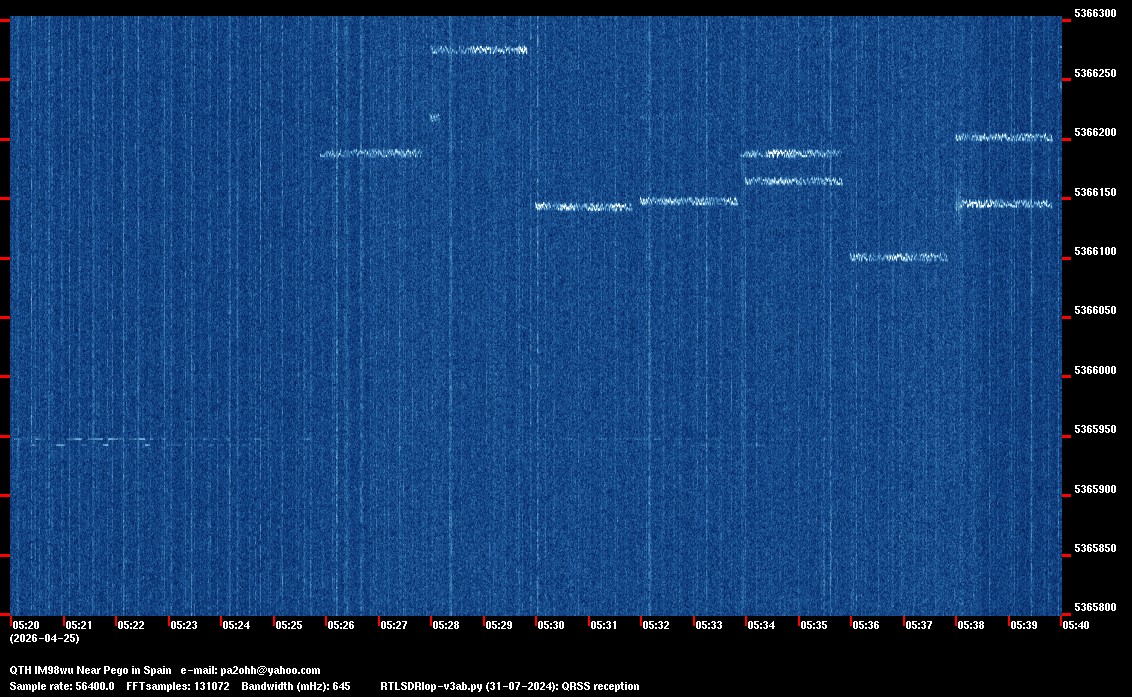The height and width of the screenshot is (697, 1132).
Task: Click the 05:40 time axis label
Action: (1076, 625)
